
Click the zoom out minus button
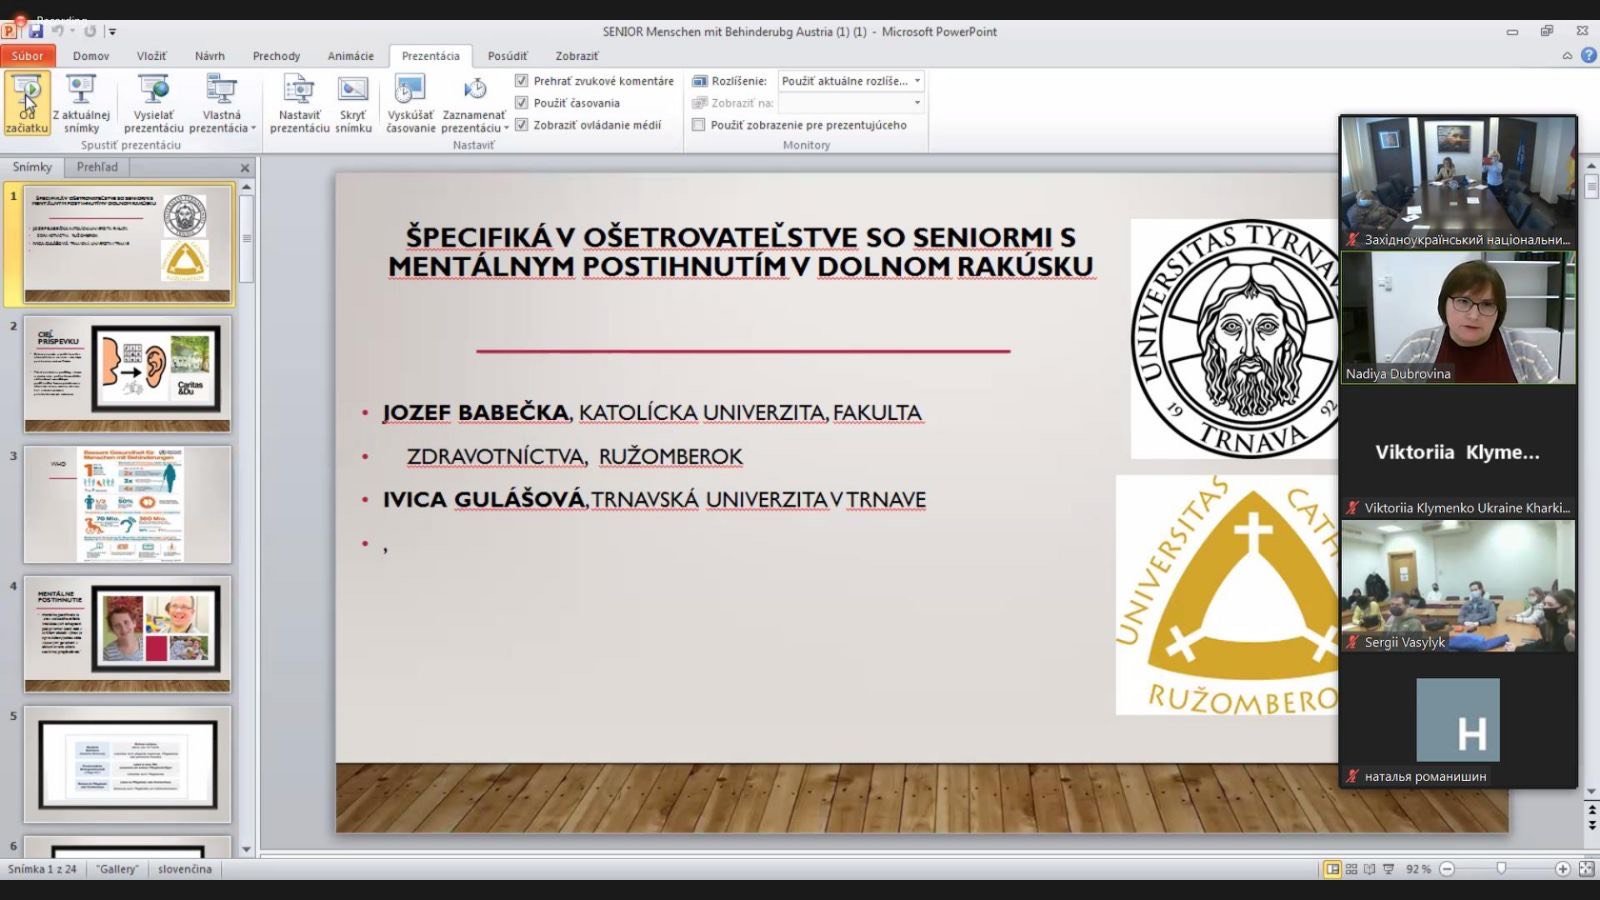pyautogui.click(x=1446, y=869)
